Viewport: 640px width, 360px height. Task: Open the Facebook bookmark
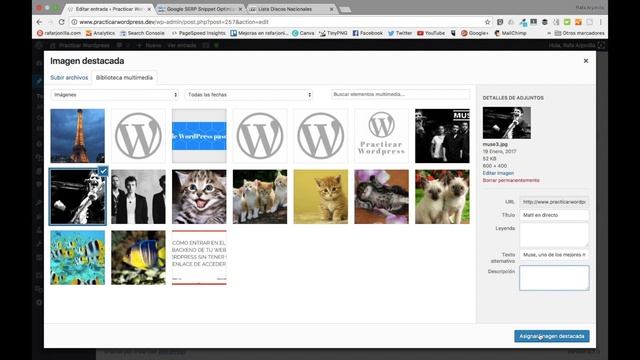pos(368,33)
